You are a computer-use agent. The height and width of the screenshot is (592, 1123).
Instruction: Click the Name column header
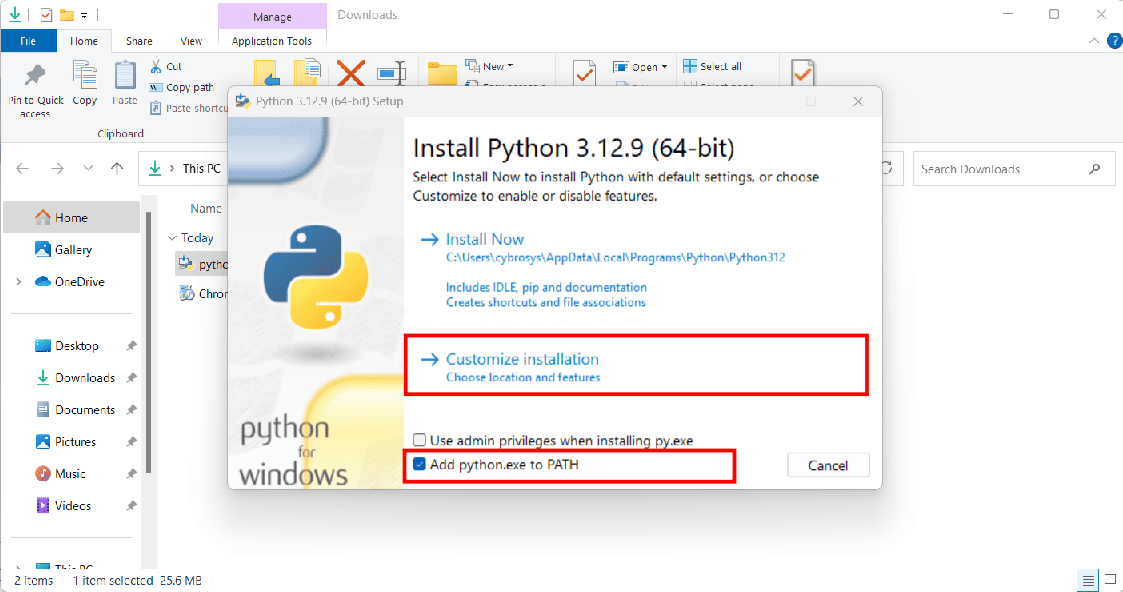[x=206, y=208]
